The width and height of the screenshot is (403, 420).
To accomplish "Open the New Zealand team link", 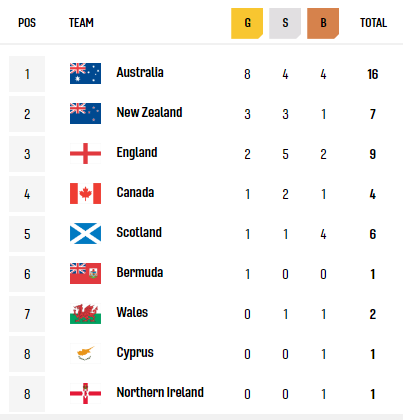I will [x=149, y=112].
